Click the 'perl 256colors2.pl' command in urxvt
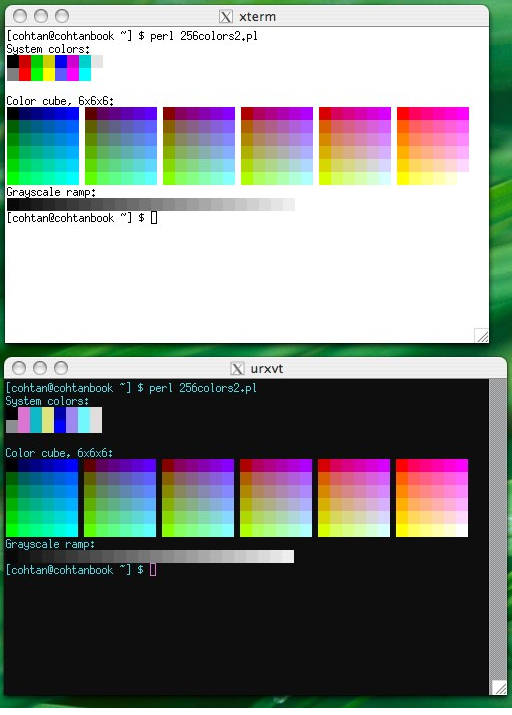 coord(203,388)
